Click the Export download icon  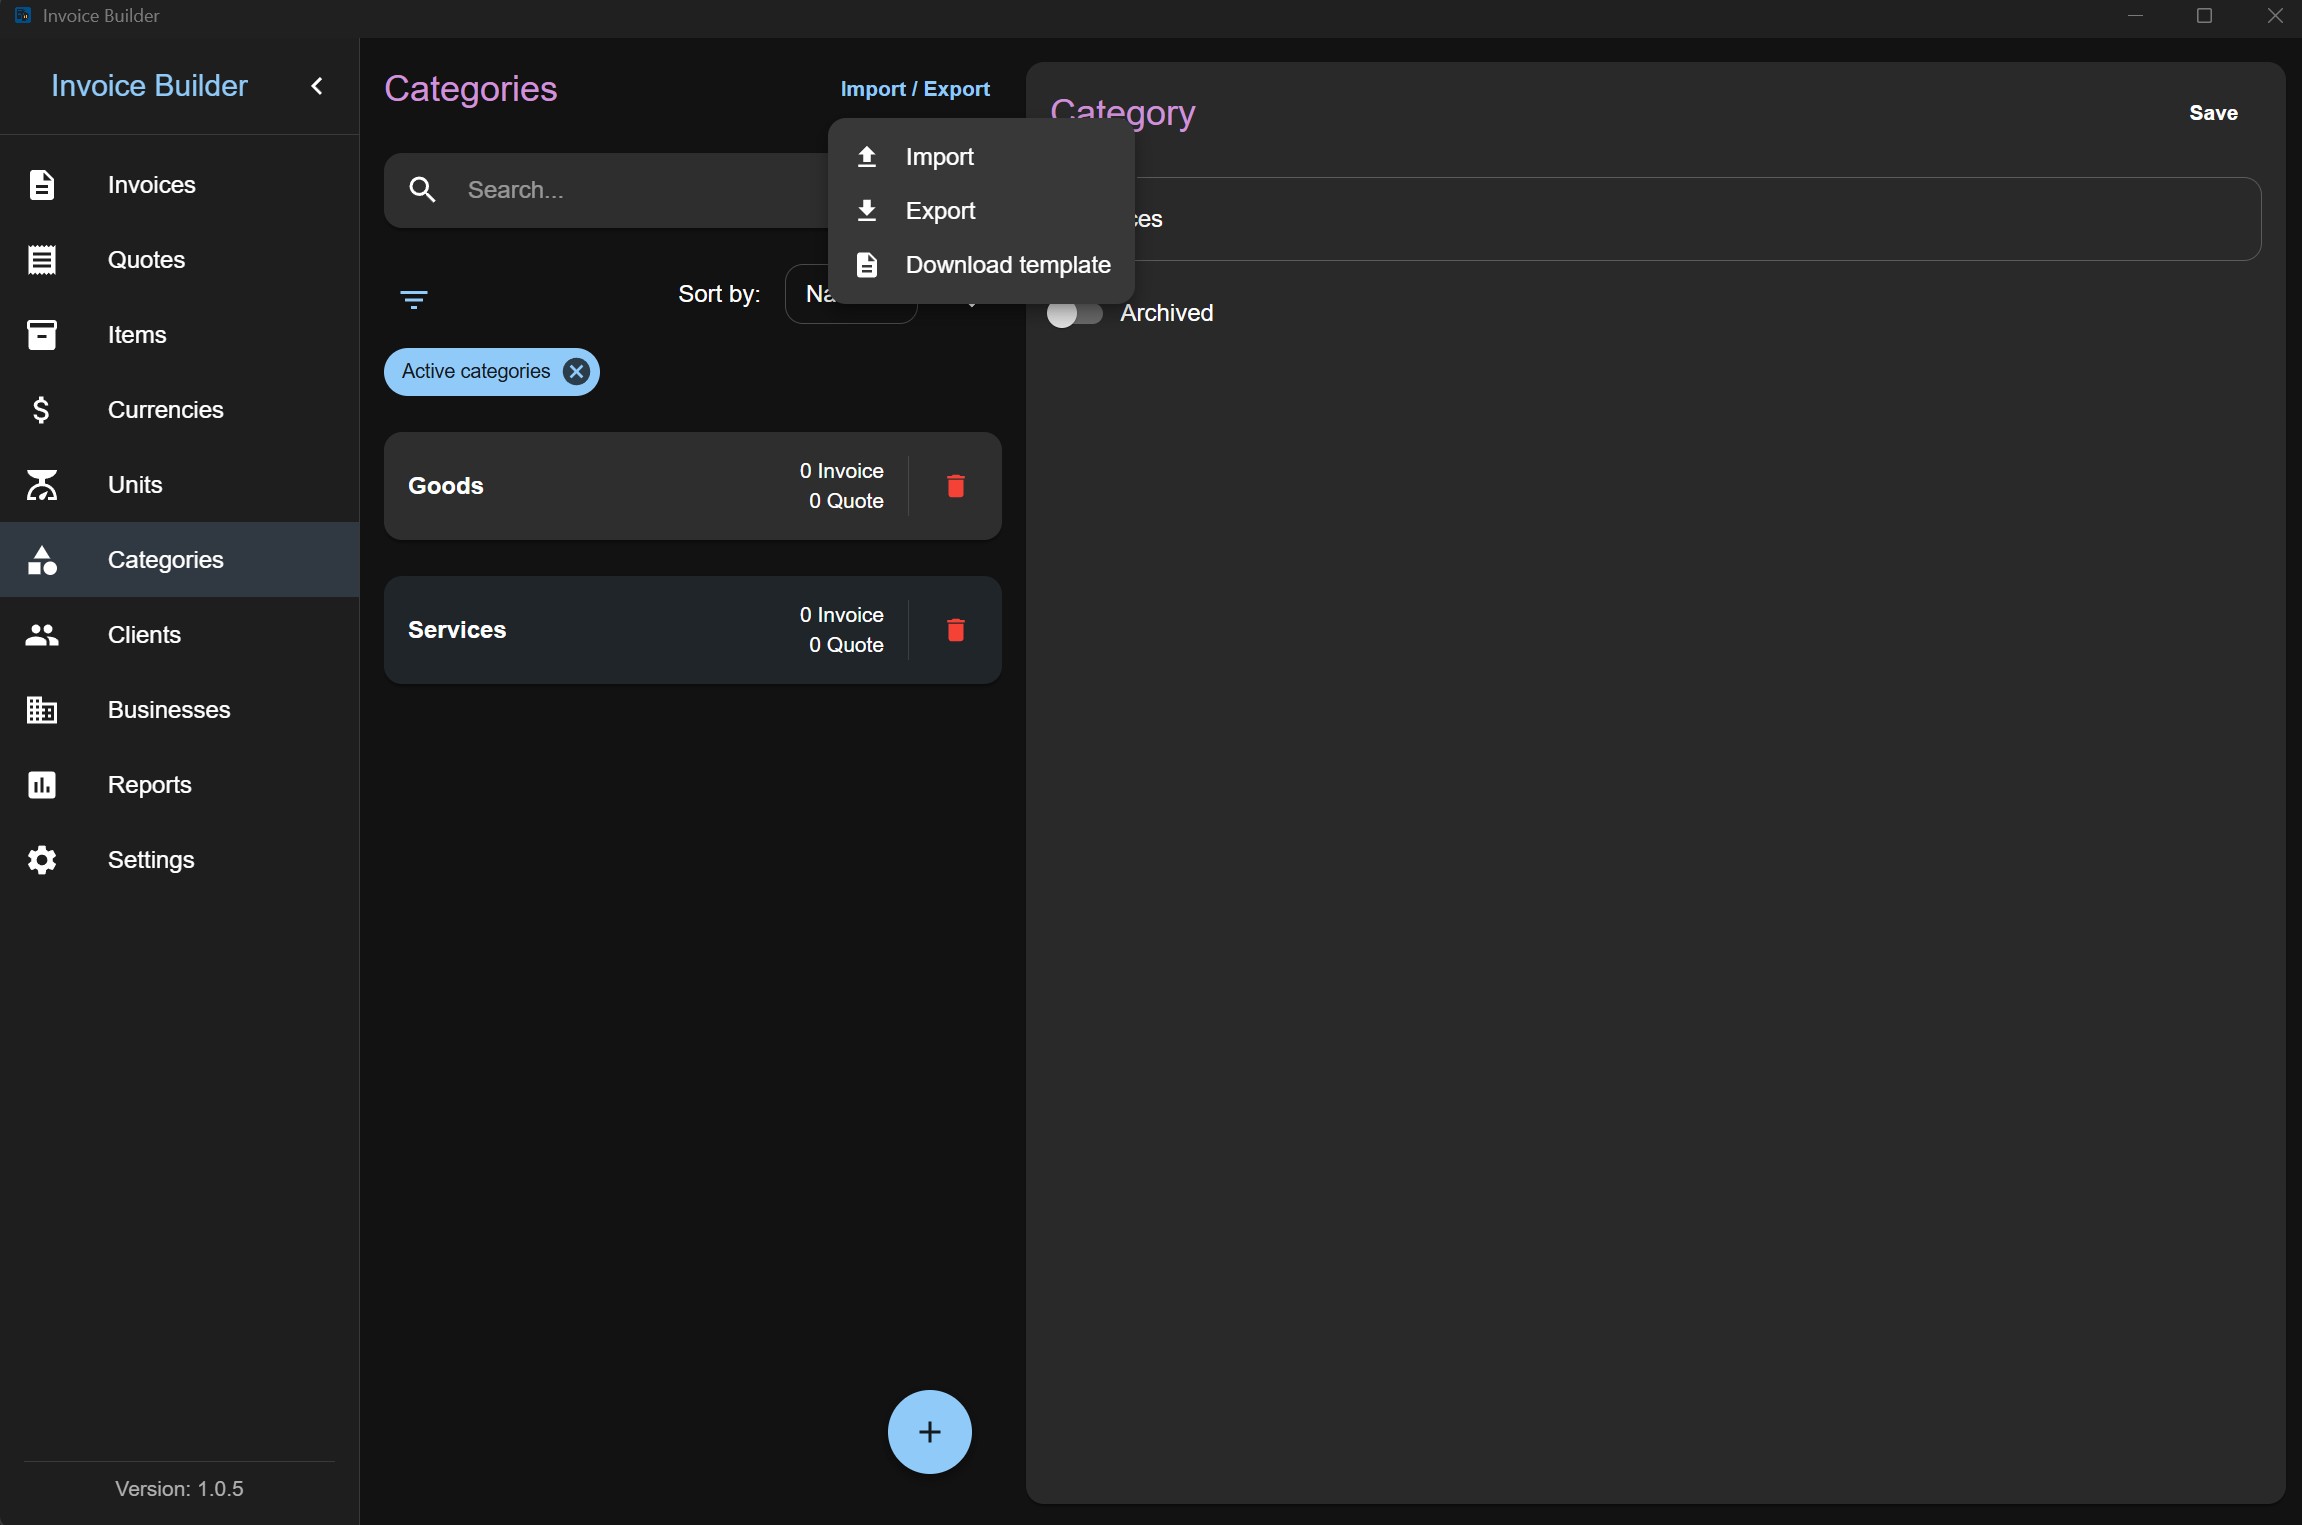pos(867,211)
